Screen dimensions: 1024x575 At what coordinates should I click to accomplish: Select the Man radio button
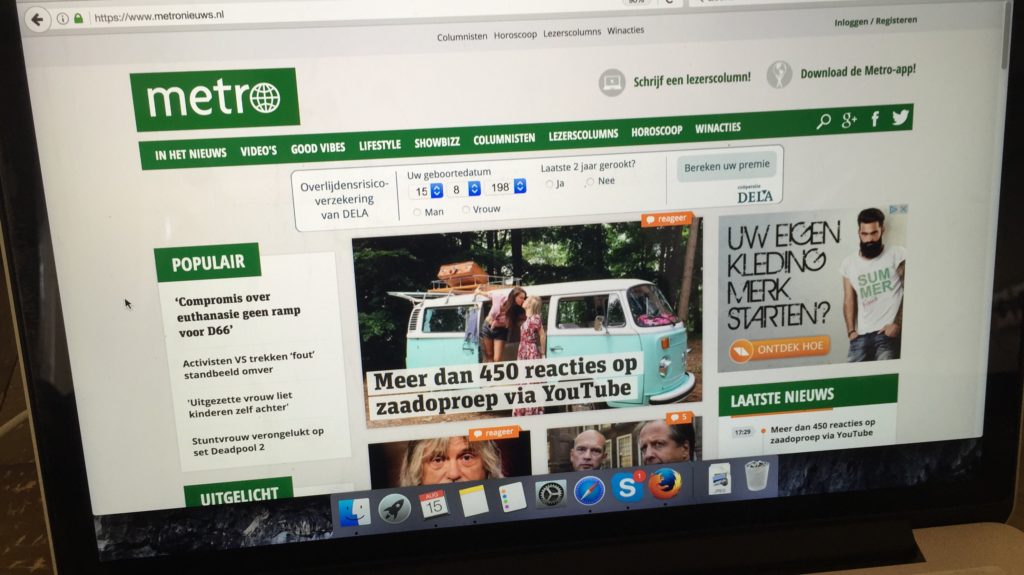[417, 212]
